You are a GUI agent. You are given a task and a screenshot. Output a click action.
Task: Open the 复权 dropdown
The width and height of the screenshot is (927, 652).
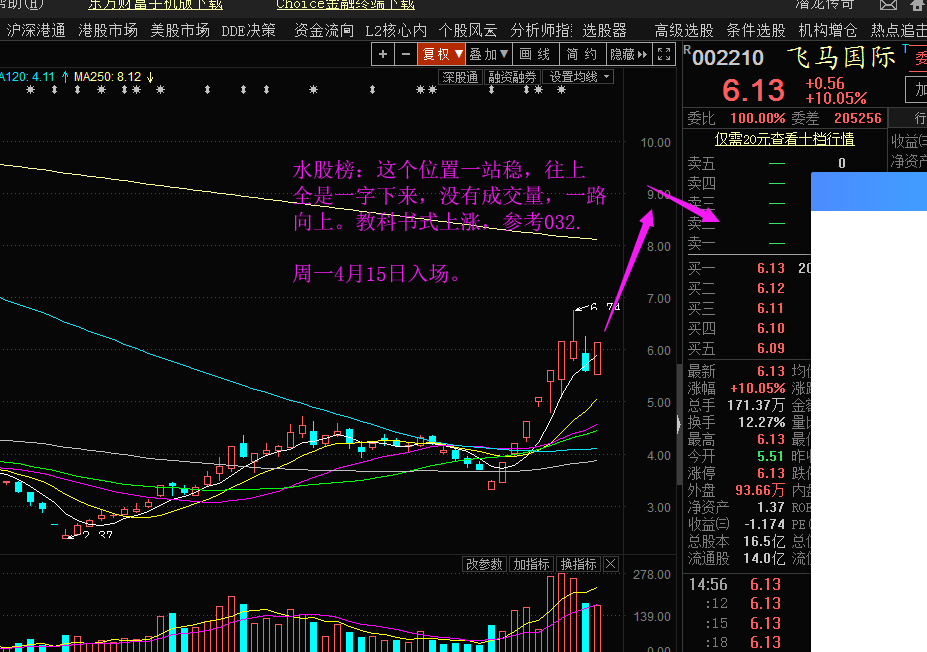click(x=442, y=54)
